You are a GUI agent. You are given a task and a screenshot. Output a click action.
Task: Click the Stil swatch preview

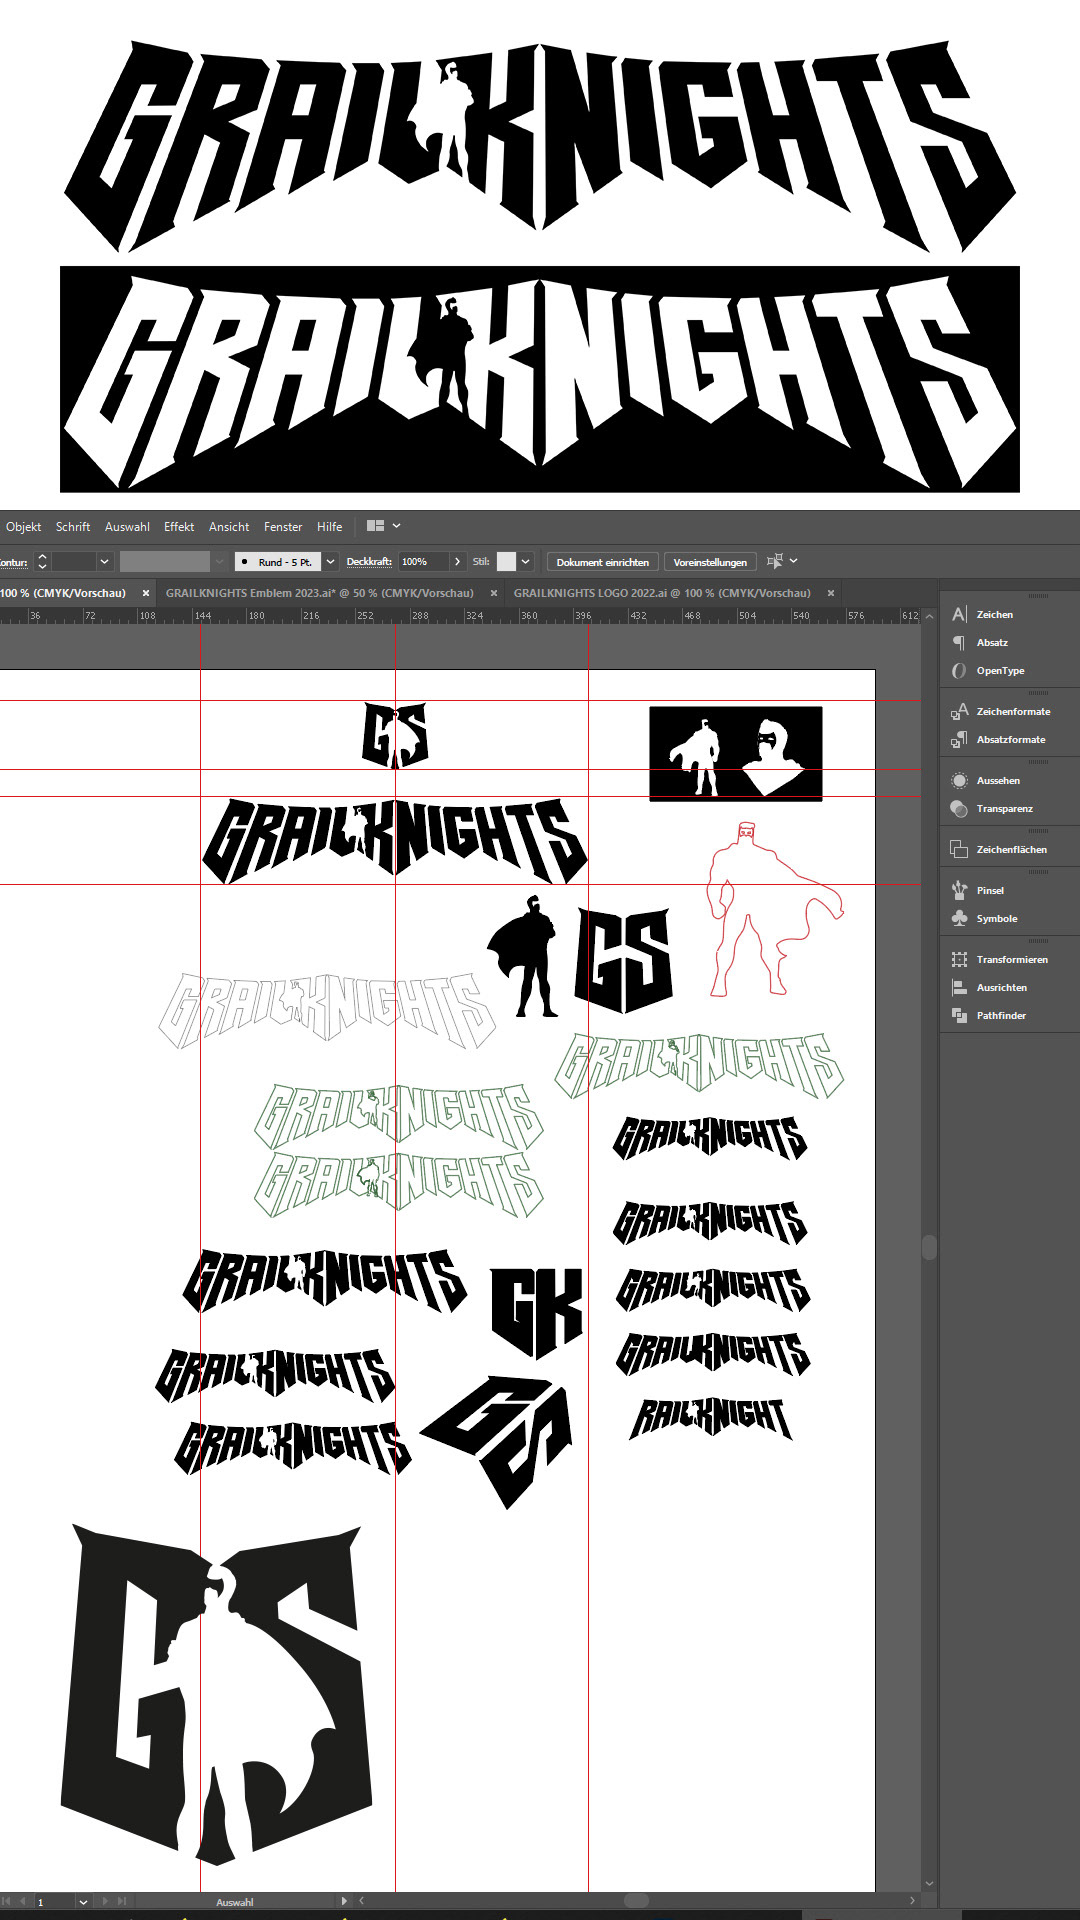tap(506, 562)
